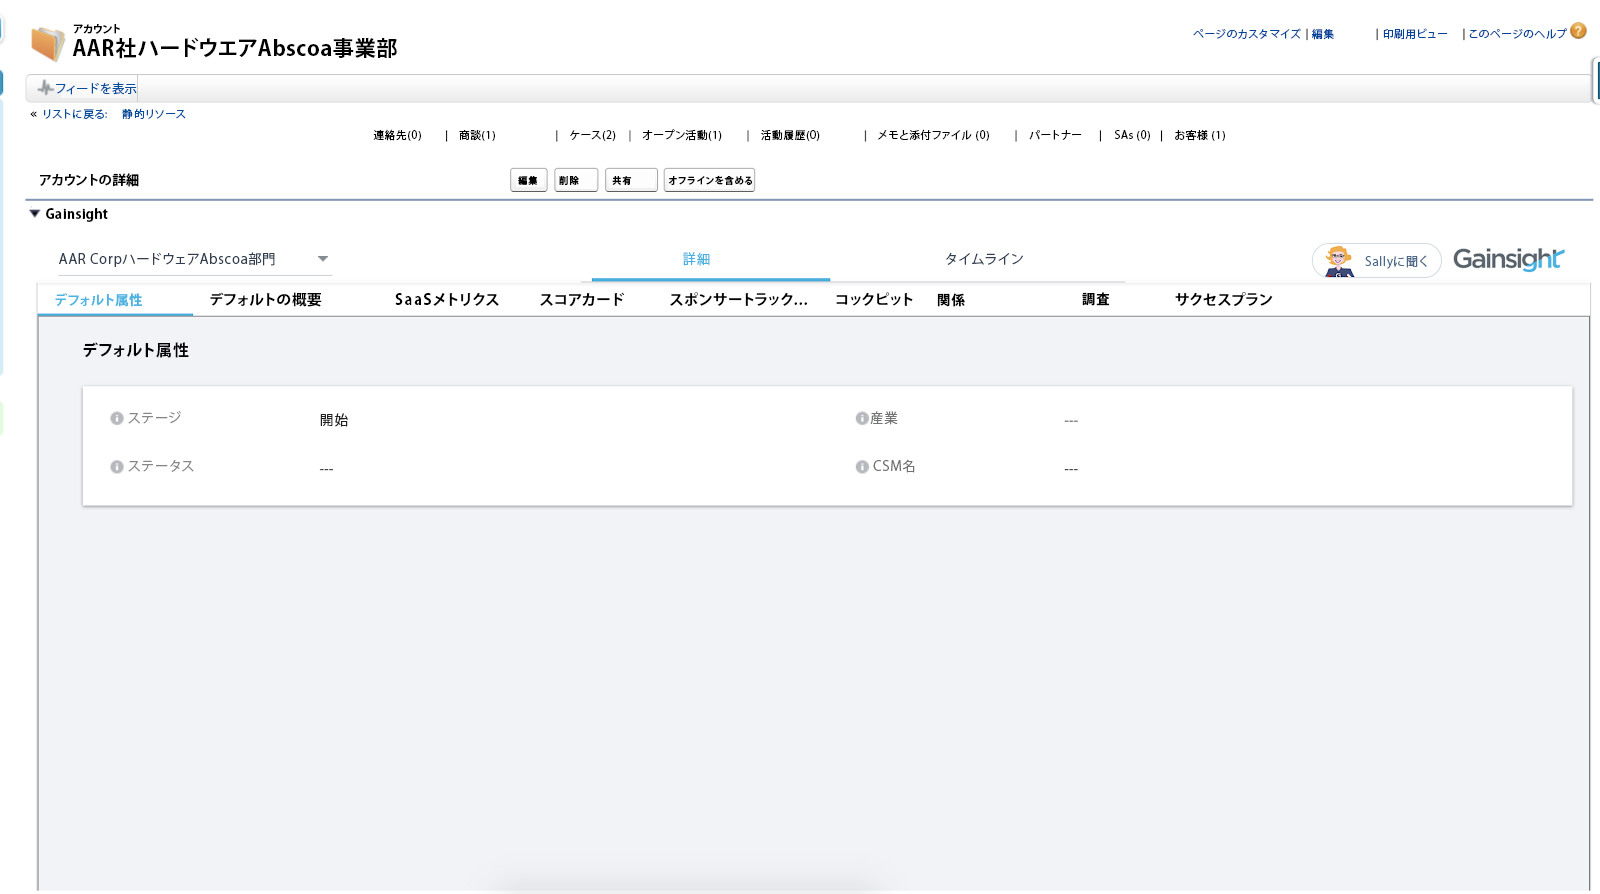Viewport: 1600px width, 894px height.
Task: Open the SaaSメトリクス tab
Action: point(447,300)
